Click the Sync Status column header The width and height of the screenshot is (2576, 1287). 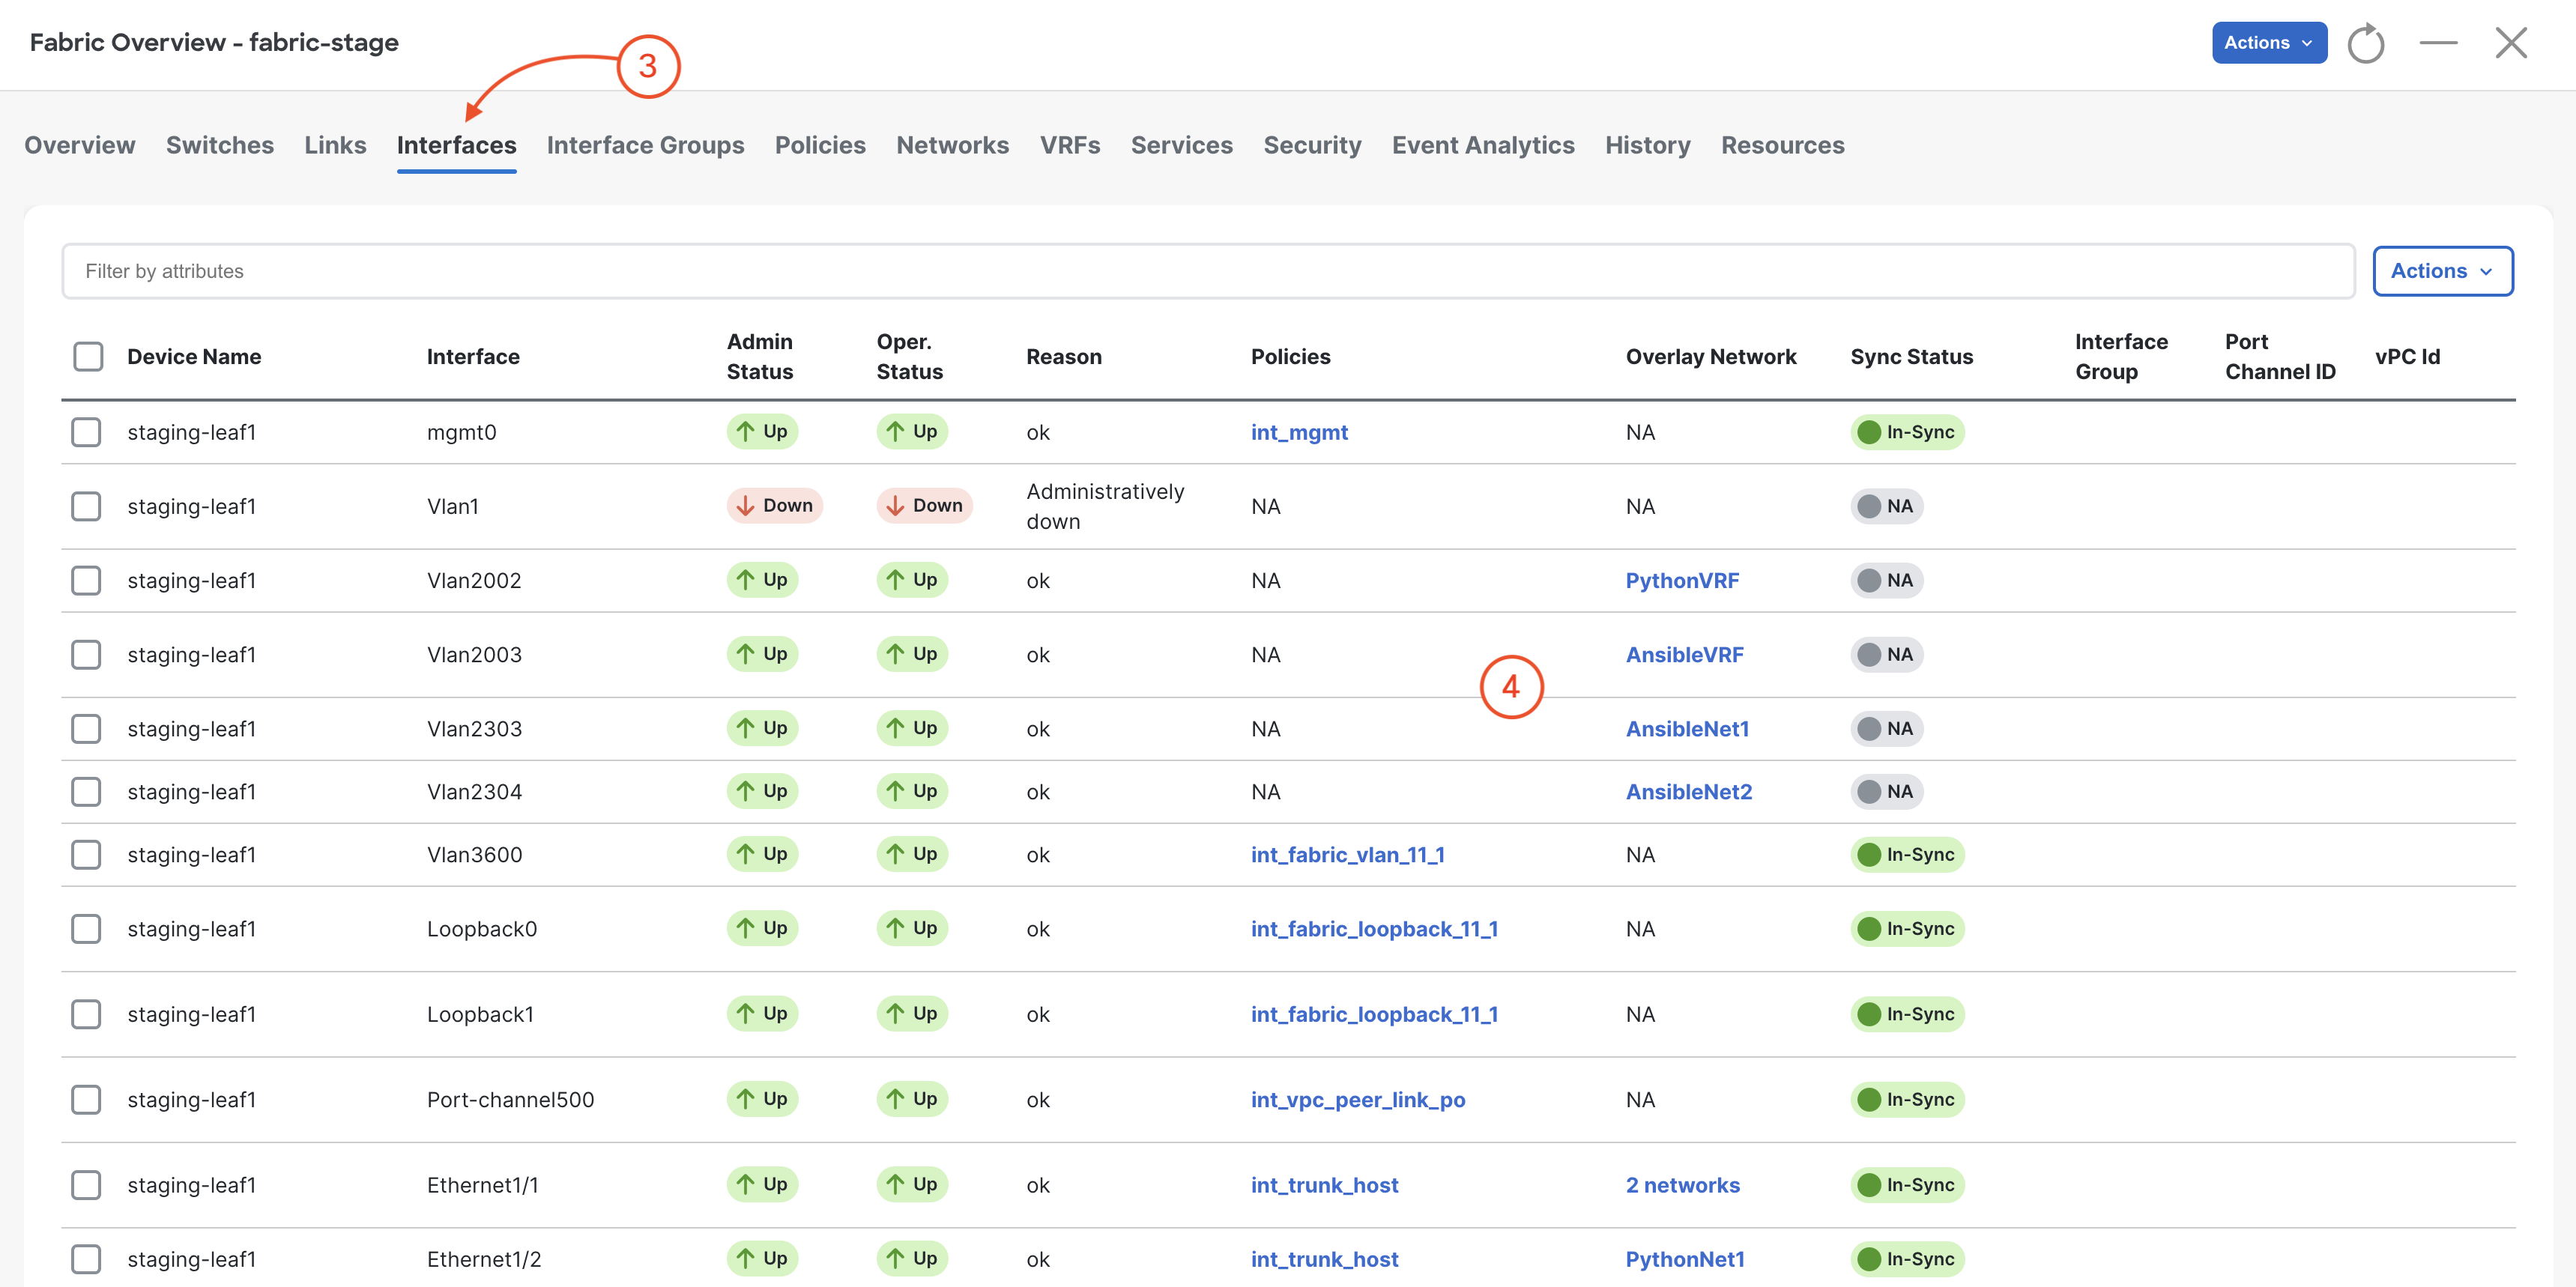(1911, 357)
